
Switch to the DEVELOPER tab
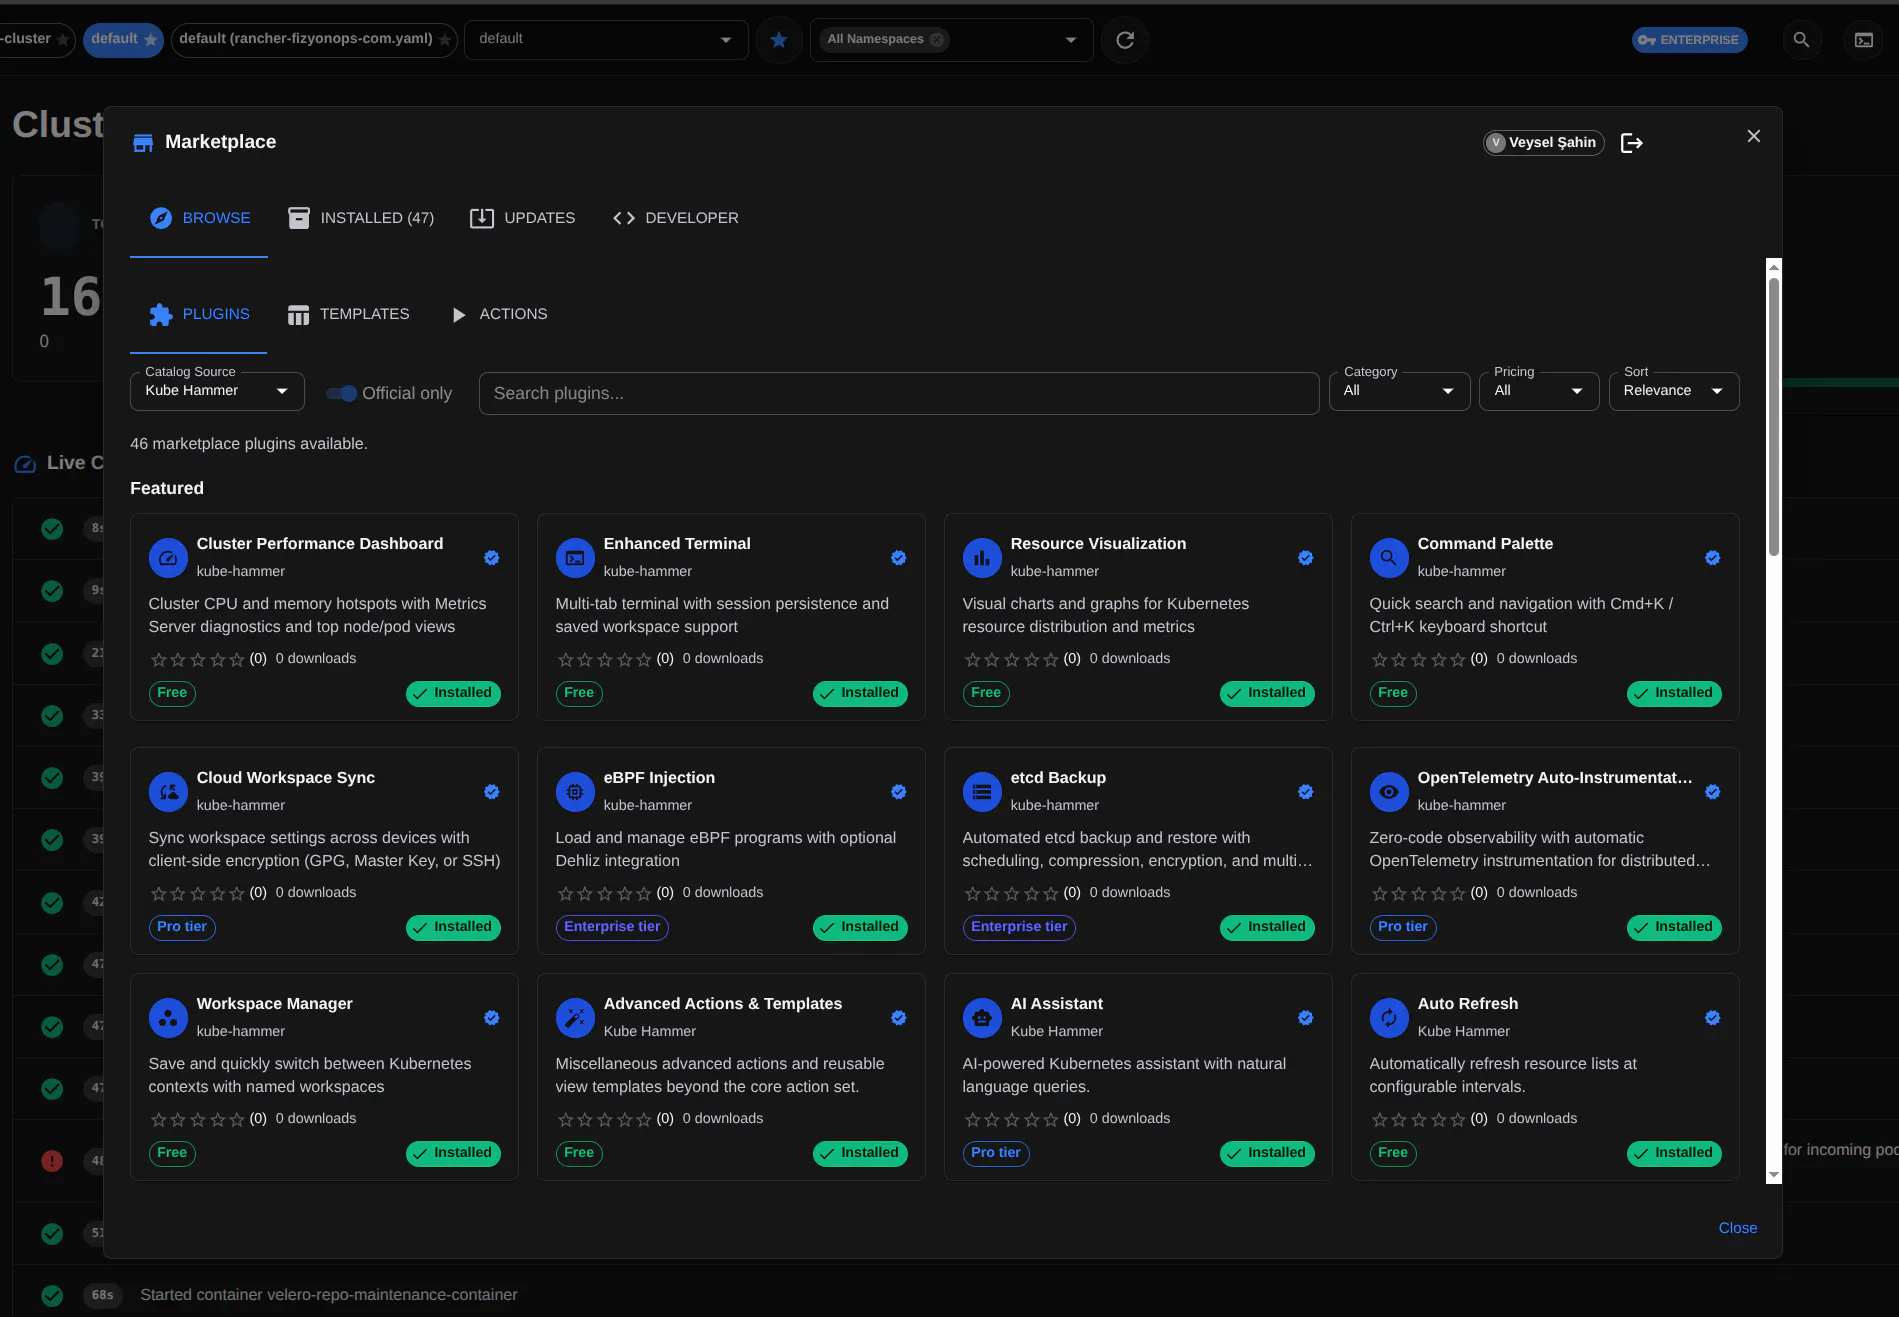pyautogui.click(x=676, y=218)
